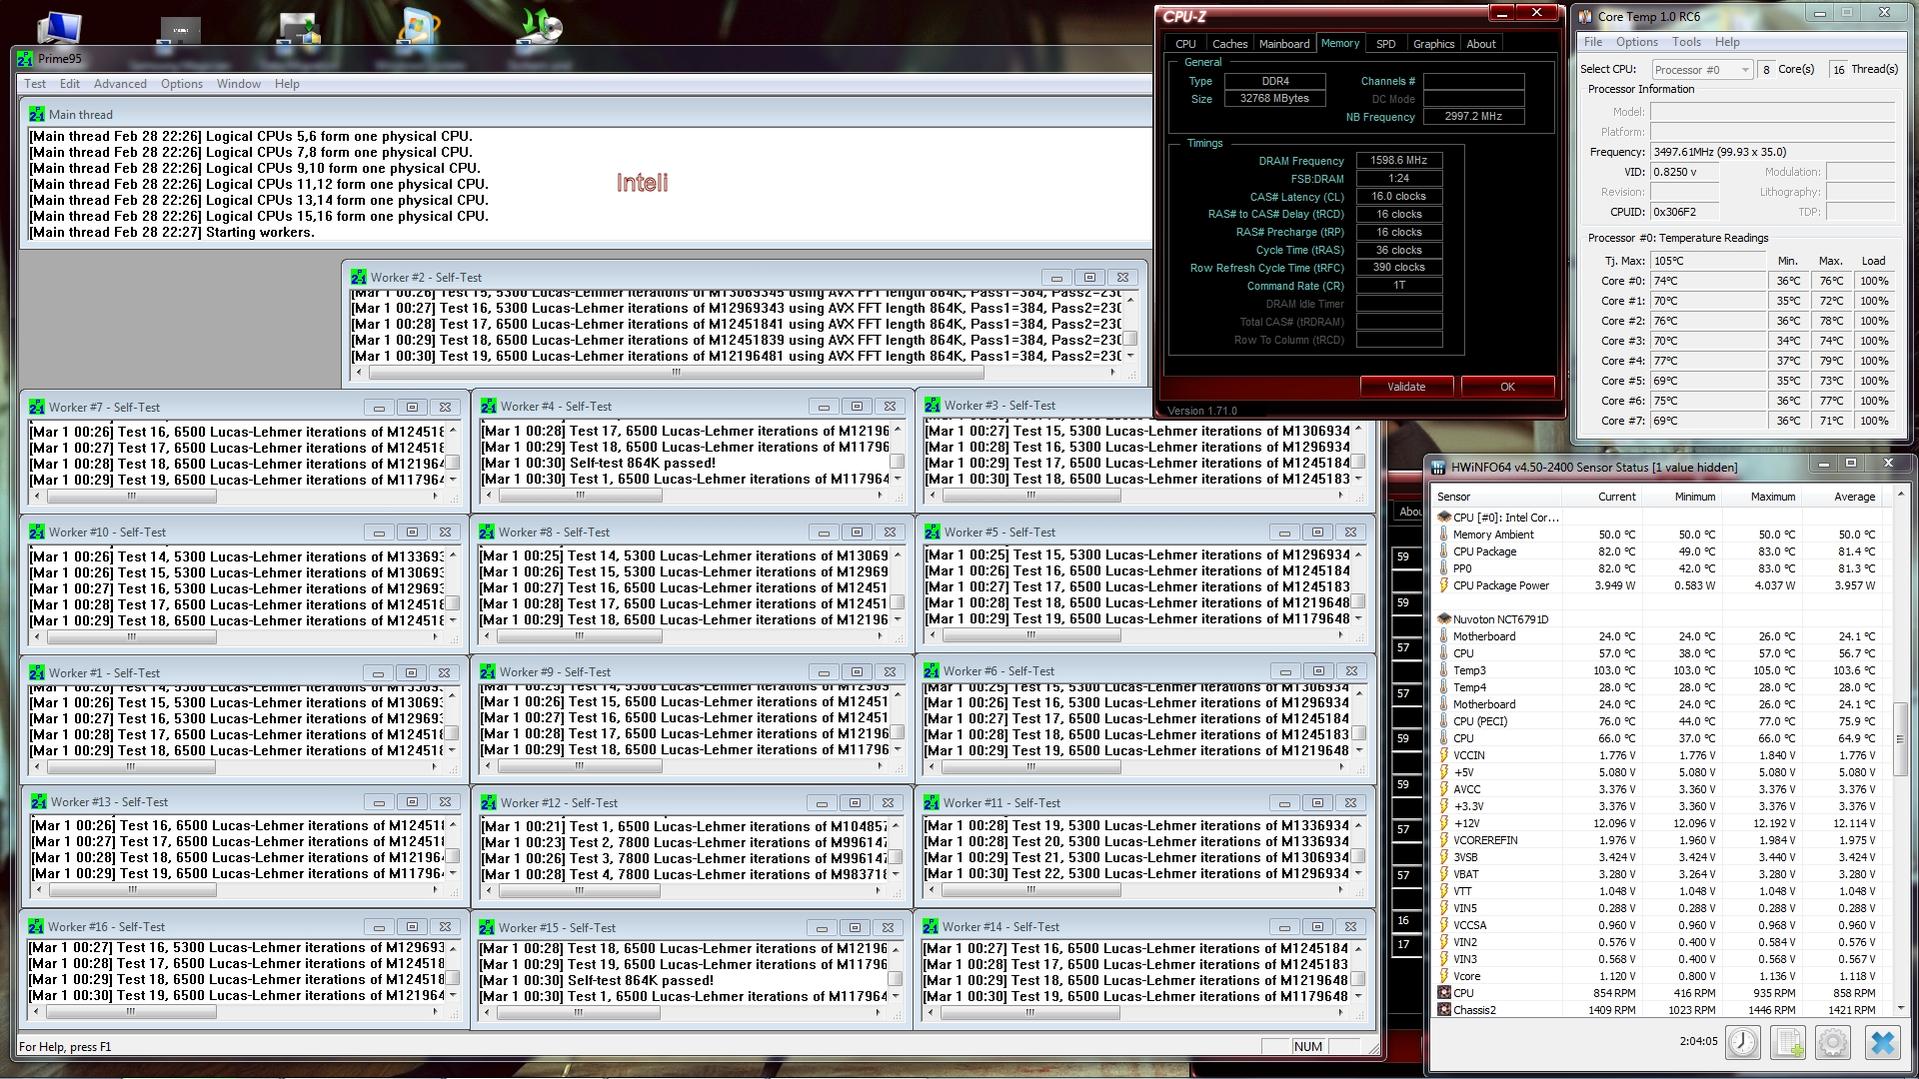This screenshot has width=1919, height=1079.
Task: Click the blue X close sensors icon
Action: (x=1882, y=1042)
